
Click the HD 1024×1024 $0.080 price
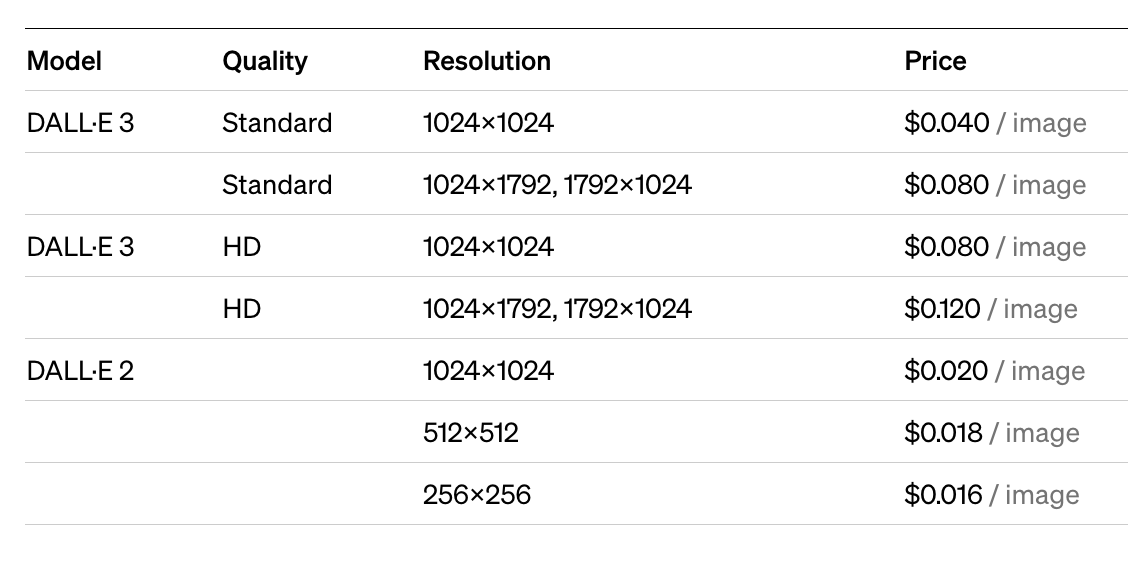point(995,247)
